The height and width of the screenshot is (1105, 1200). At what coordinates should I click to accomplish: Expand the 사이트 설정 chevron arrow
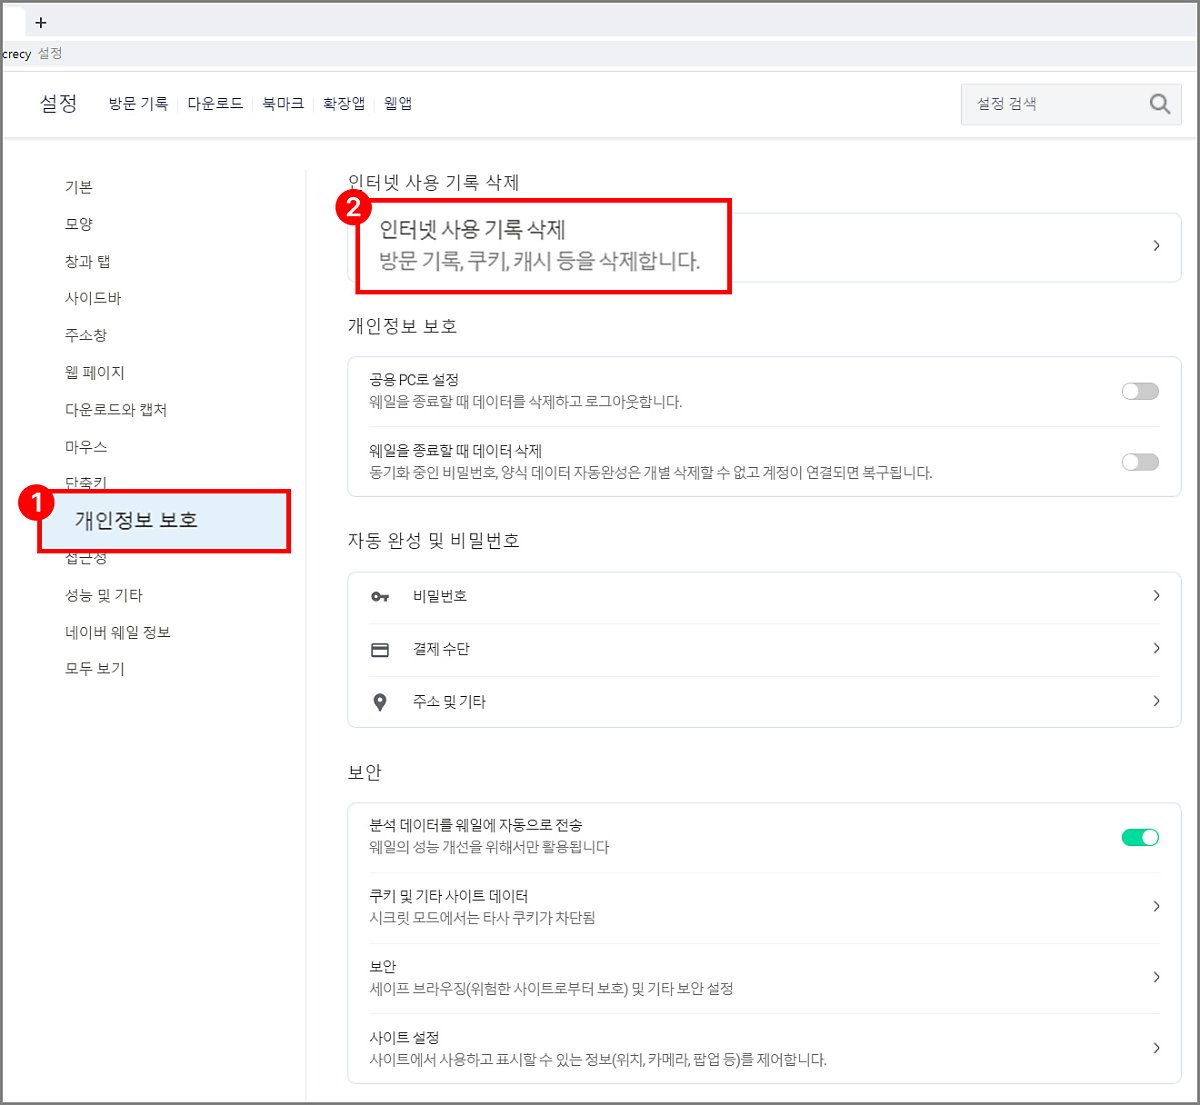[x=1156, y=1048]
